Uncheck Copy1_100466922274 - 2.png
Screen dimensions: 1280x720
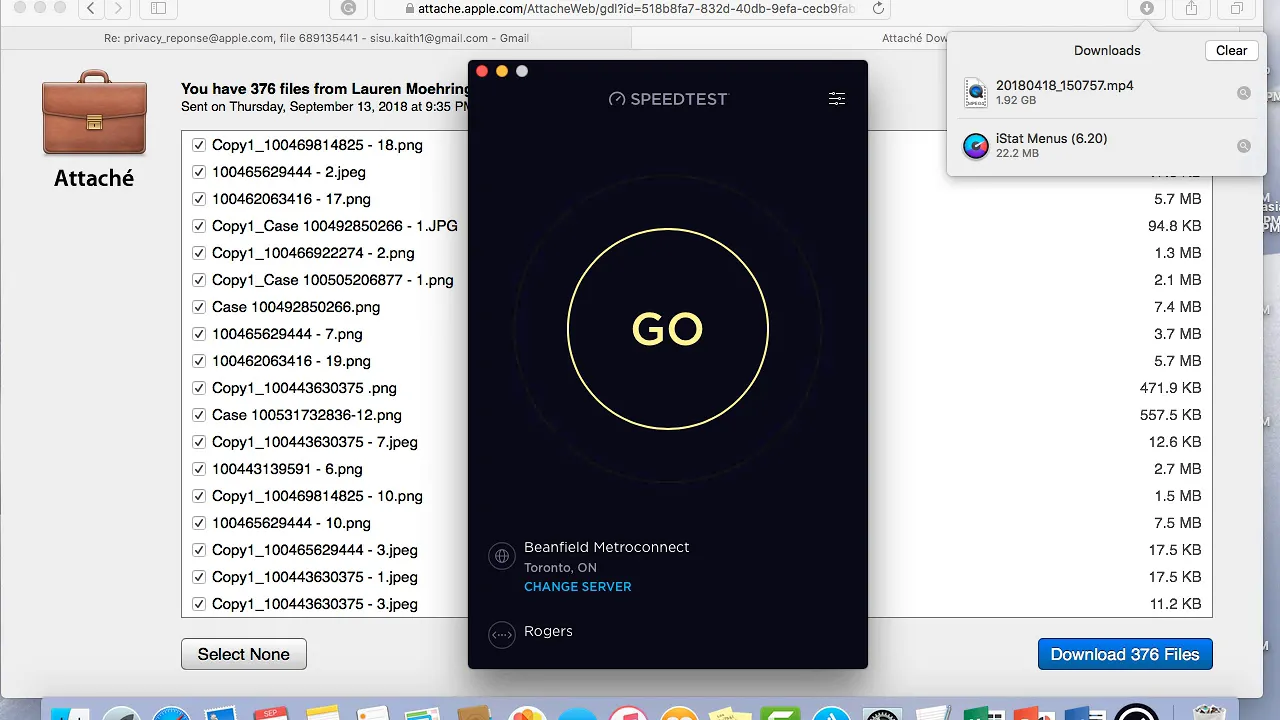[199, 253]
